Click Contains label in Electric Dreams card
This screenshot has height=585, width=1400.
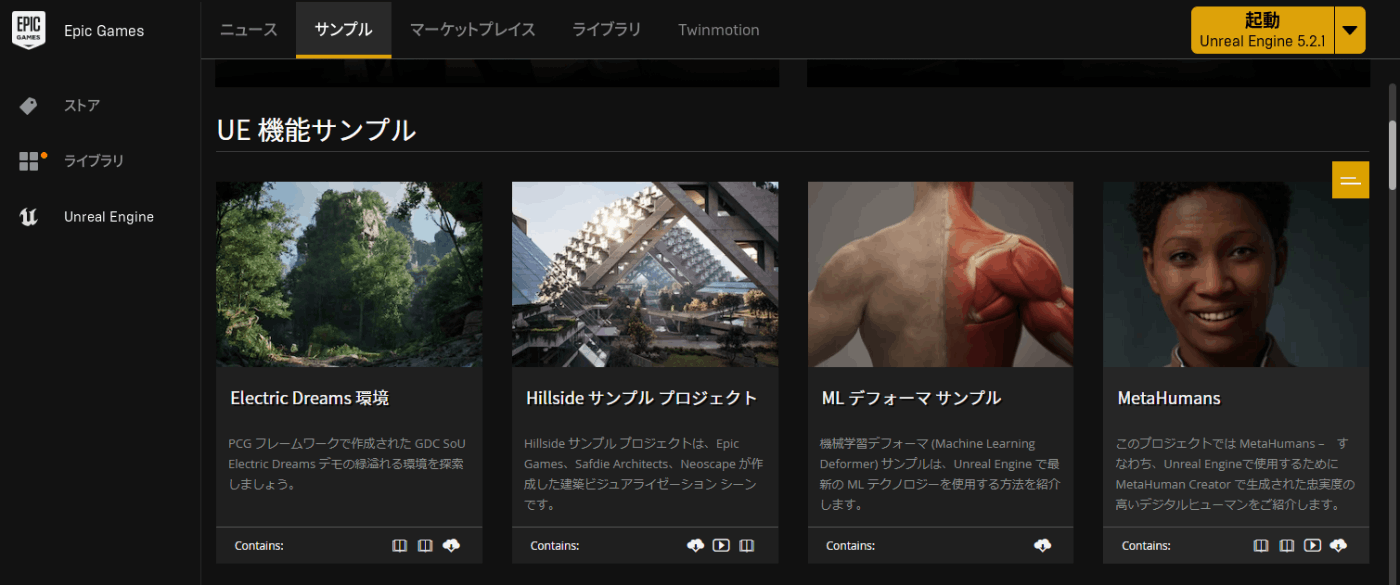click(259, 546)
